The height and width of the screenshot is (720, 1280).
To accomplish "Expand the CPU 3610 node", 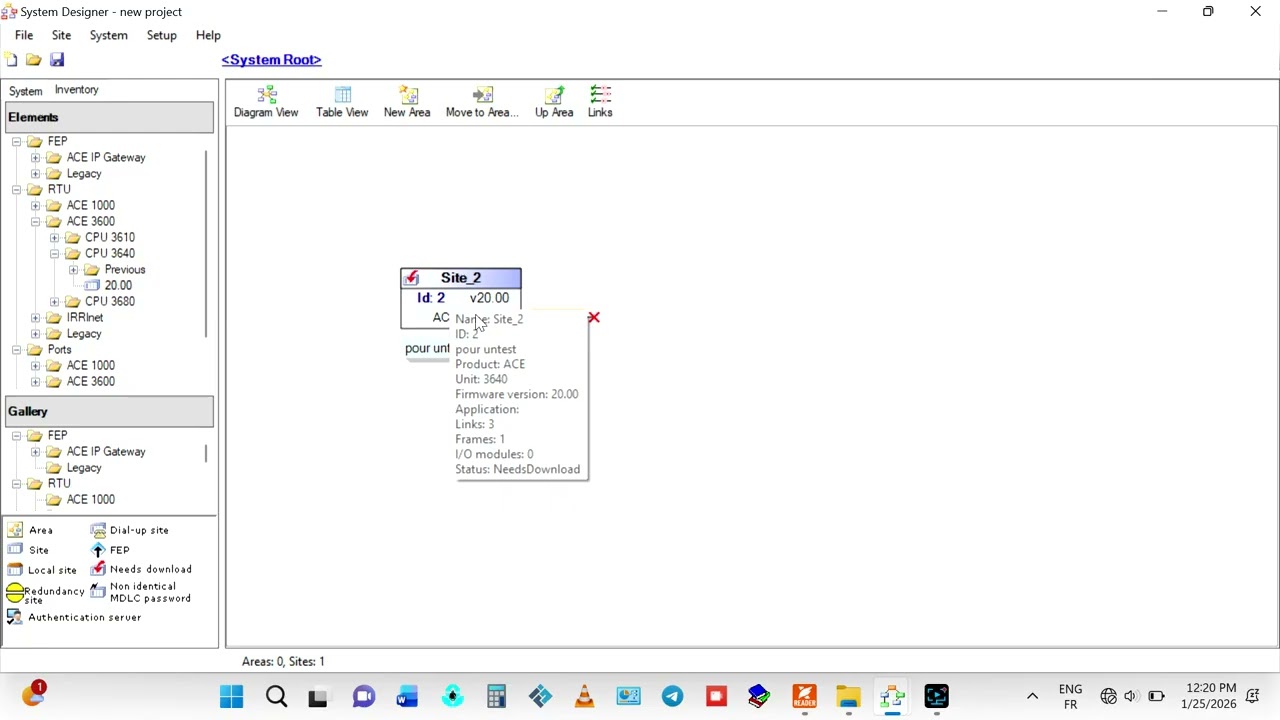I will (54, 237).
